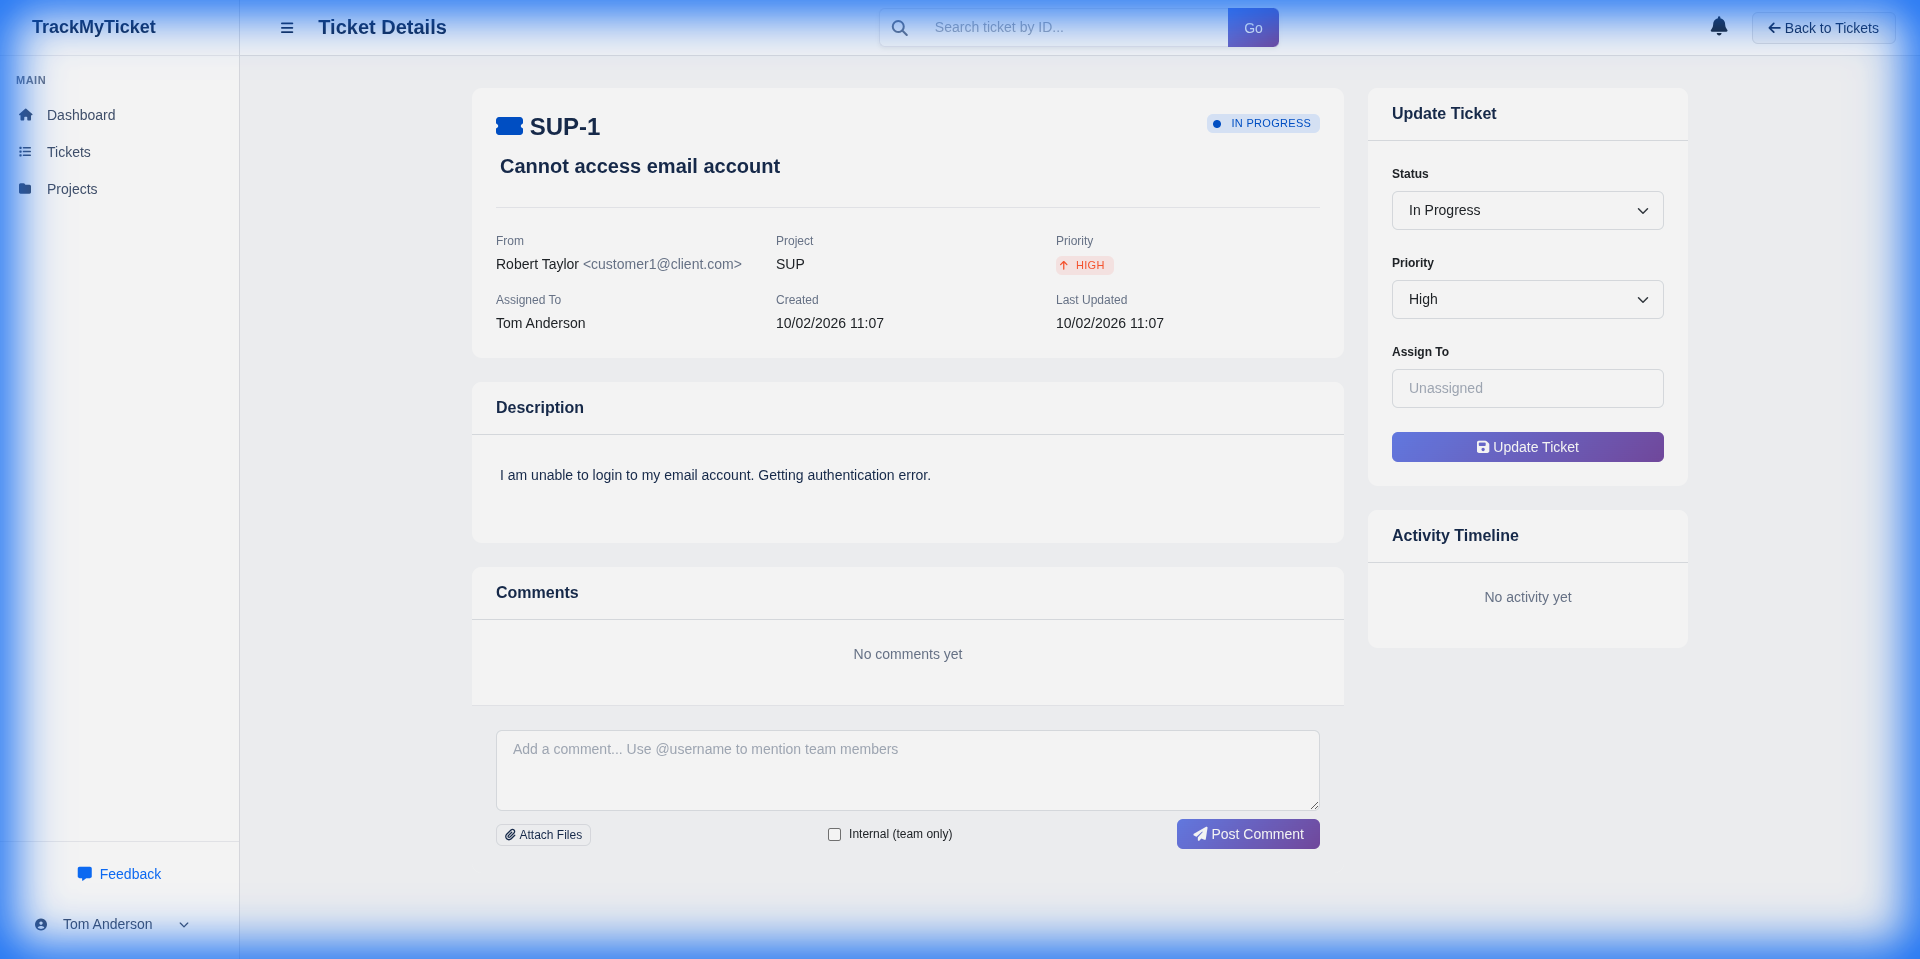Click the Go search button
The height and width of the screenshot is (959, 1920).
[x=1253, y=28]
